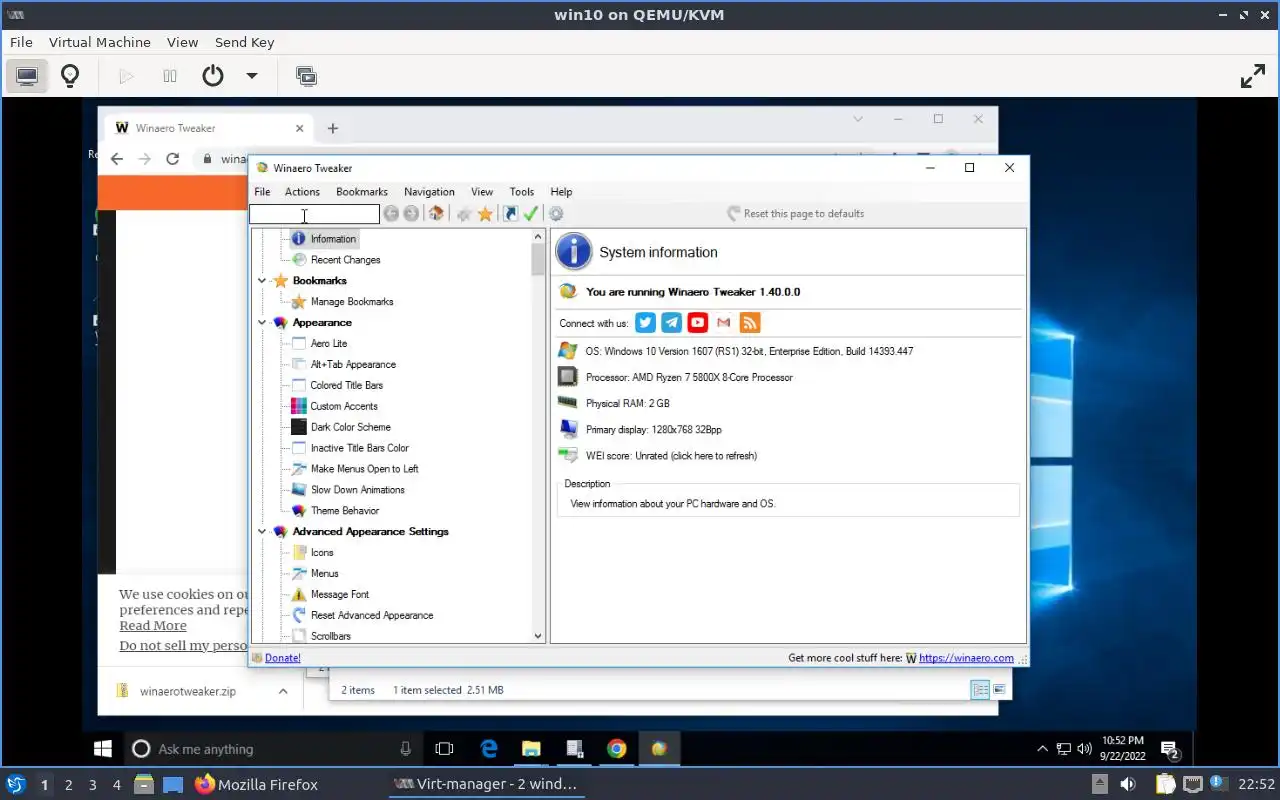This screenshot has width=1280, height=800.
Task: Collapse the Appearance tree section
Action: [x=262, y=323]
